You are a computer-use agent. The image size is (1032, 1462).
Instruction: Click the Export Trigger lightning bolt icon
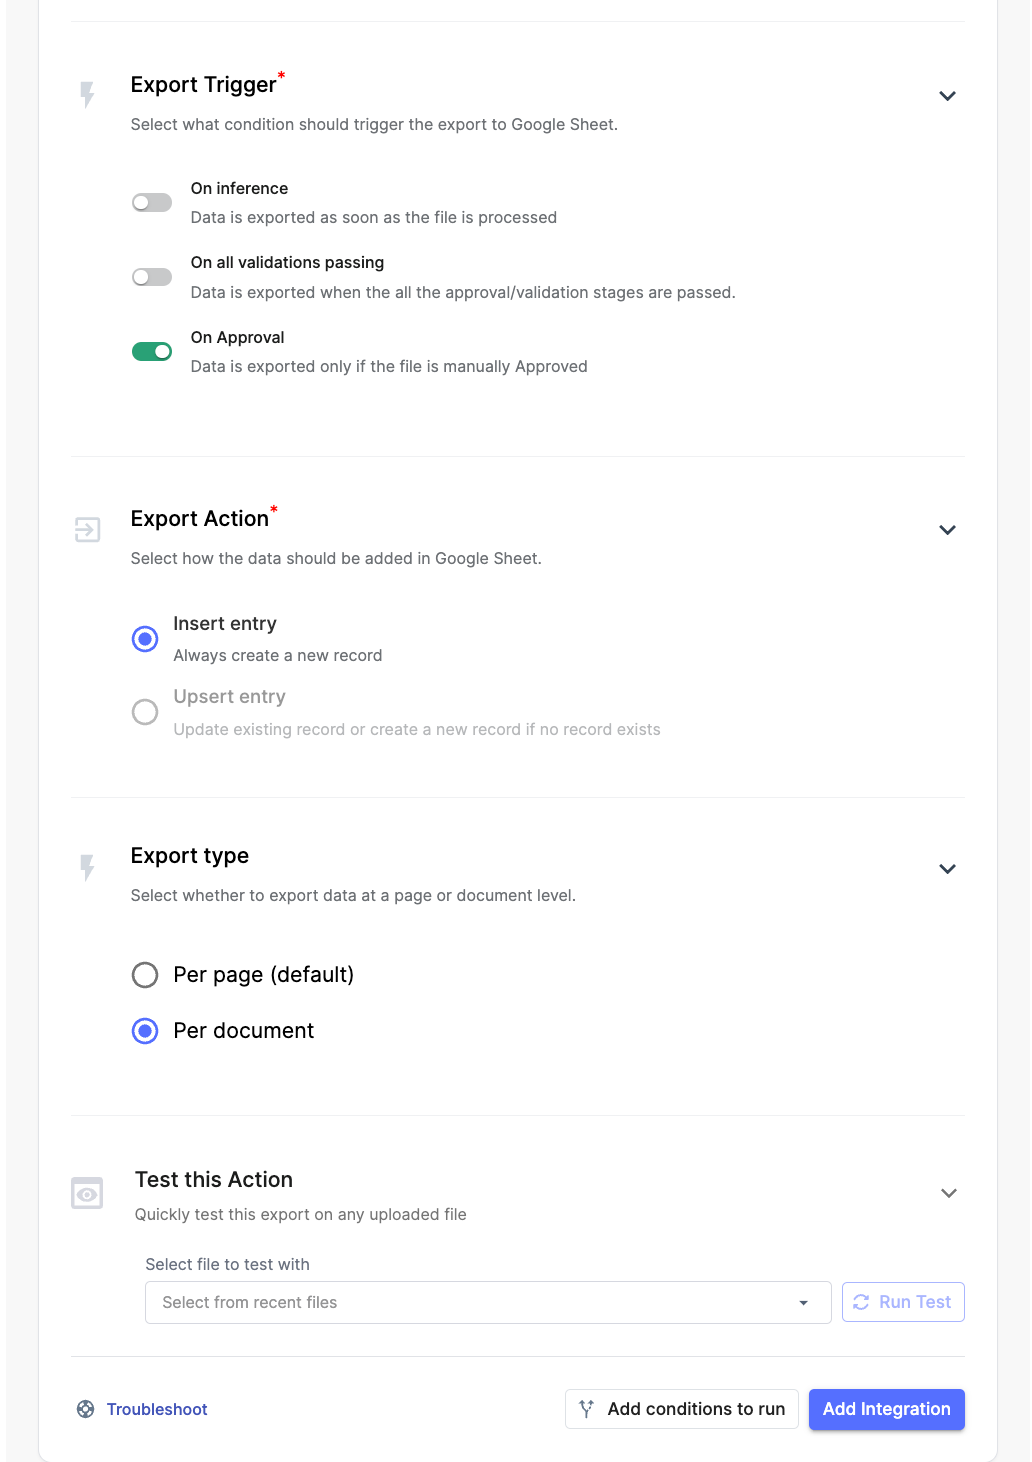click(x=87, y=95)
